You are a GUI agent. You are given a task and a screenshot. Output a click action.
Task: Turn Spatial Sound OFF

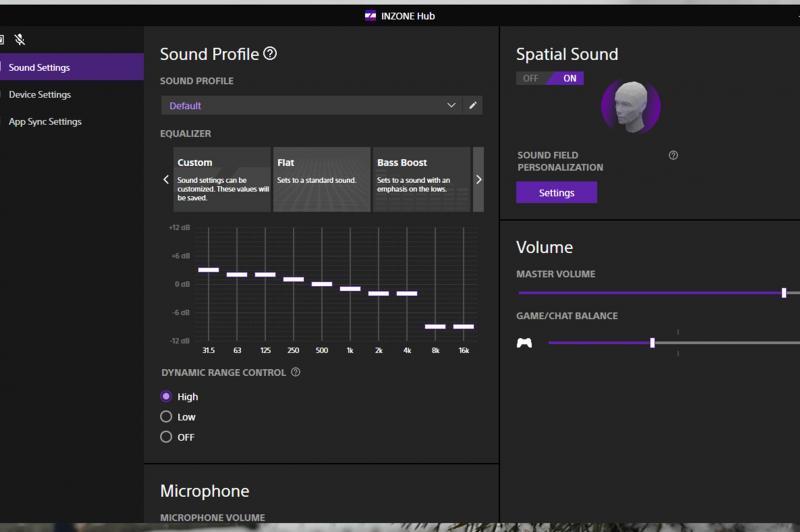[x=531, y=79]
